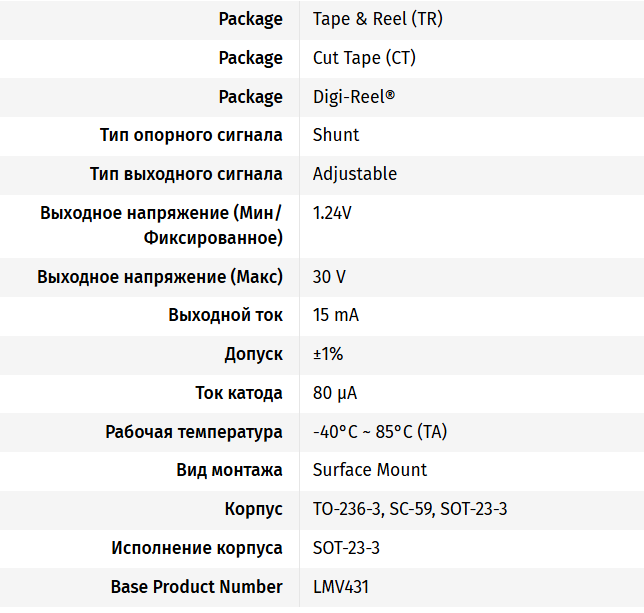Click the 'Выходное напряжение (Макс)' label
This screenshot has height=613, width=644.
tap(160, 277)
